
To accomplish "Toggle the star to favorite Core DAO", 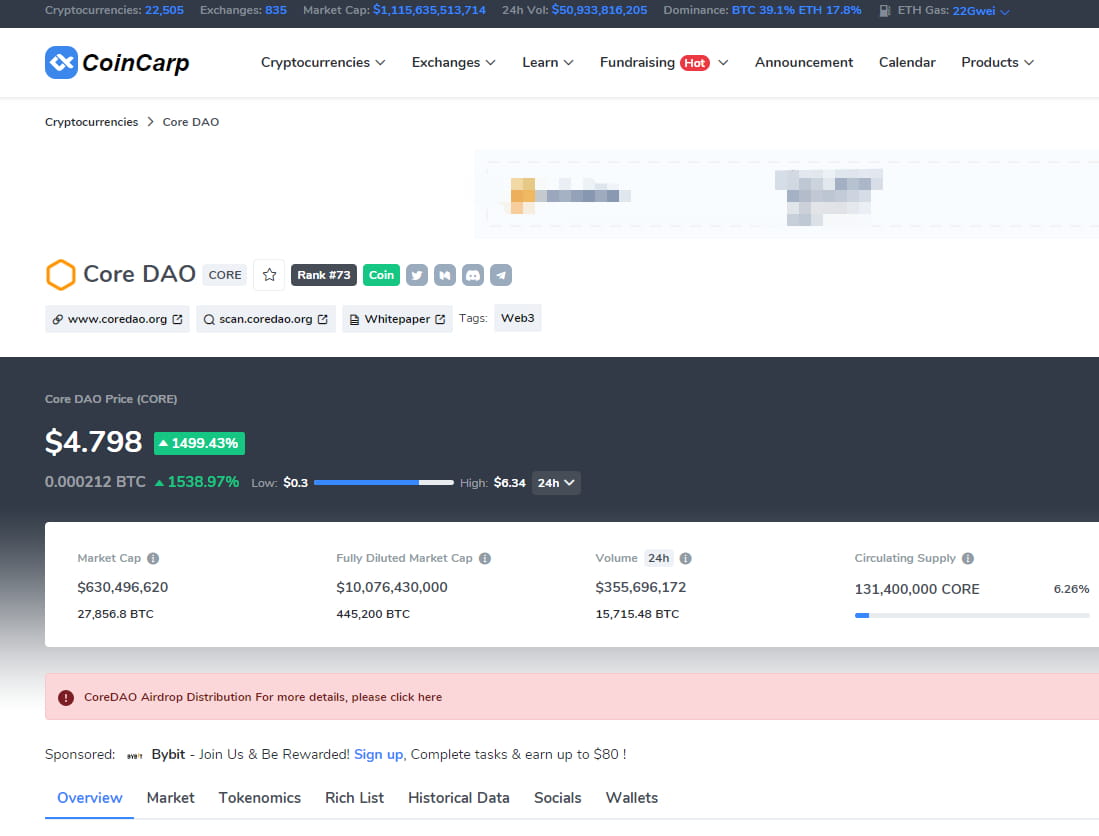I will tap(268, 274).
